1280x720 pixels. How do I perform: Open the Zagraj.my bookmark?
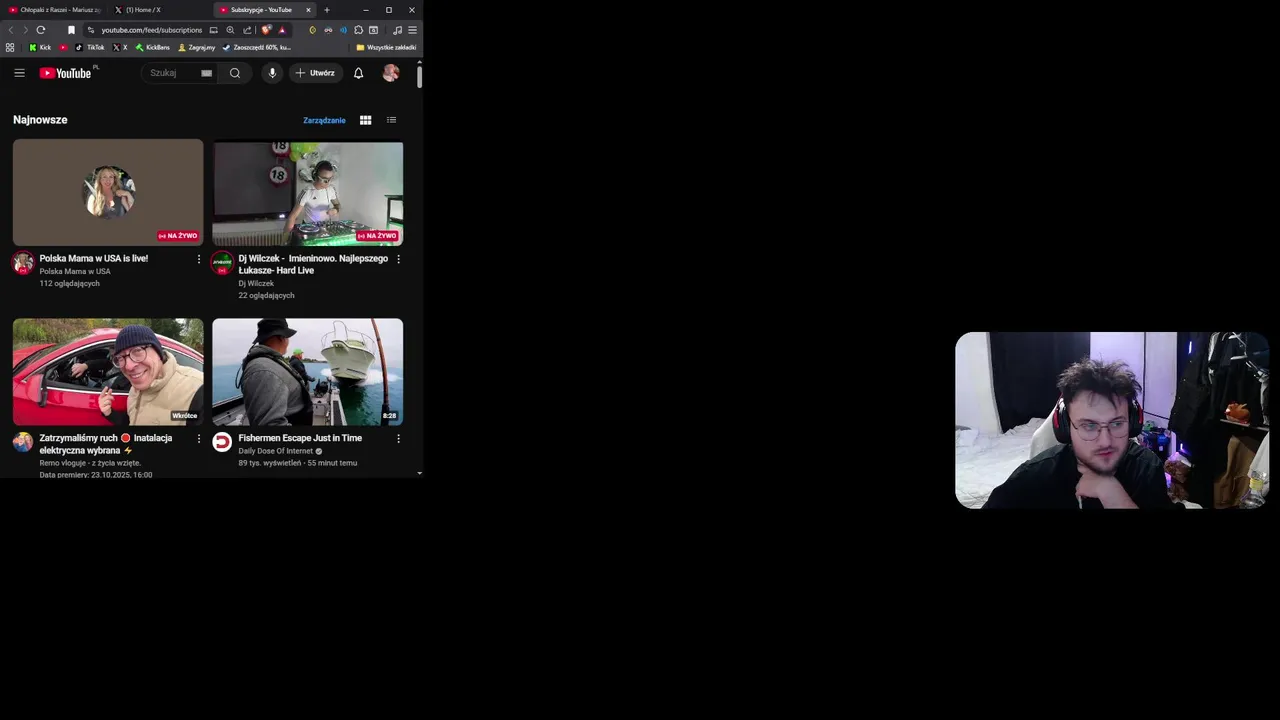pyautogui.click(x=196, y=47)
